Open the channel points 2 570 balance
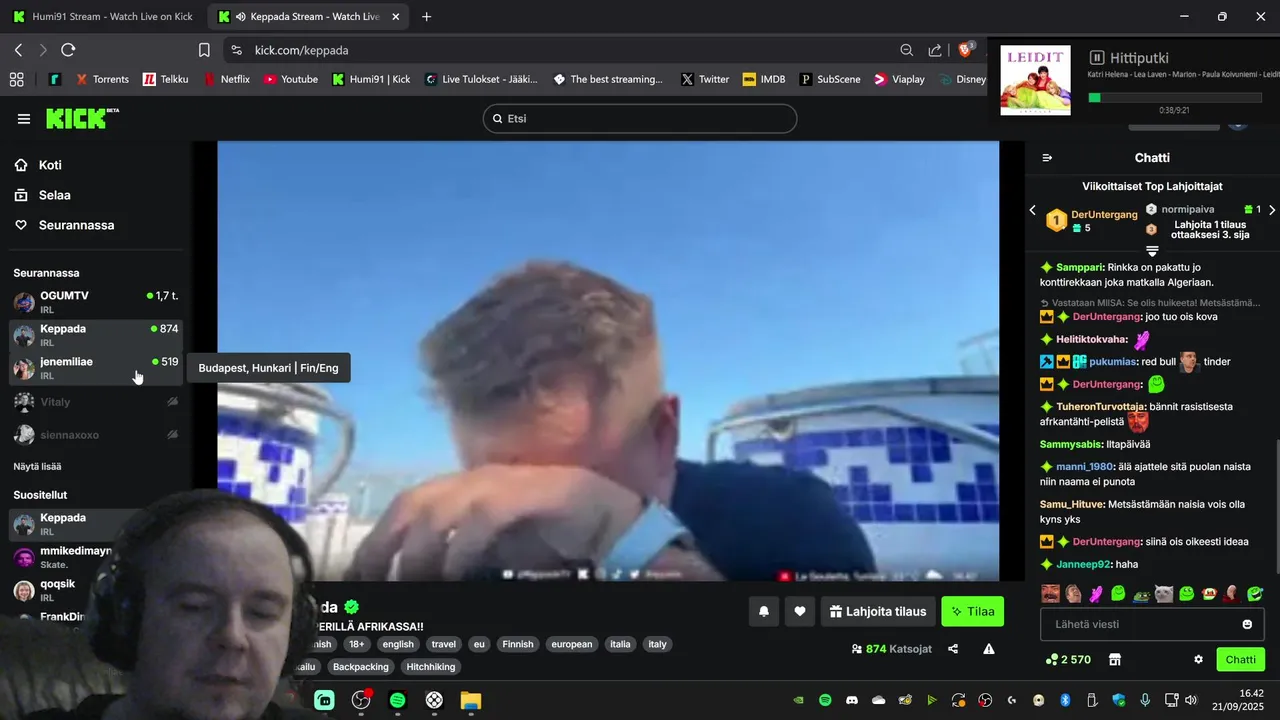The height and width of the screenshot is (720, 1280). [x=1068, y=660]
